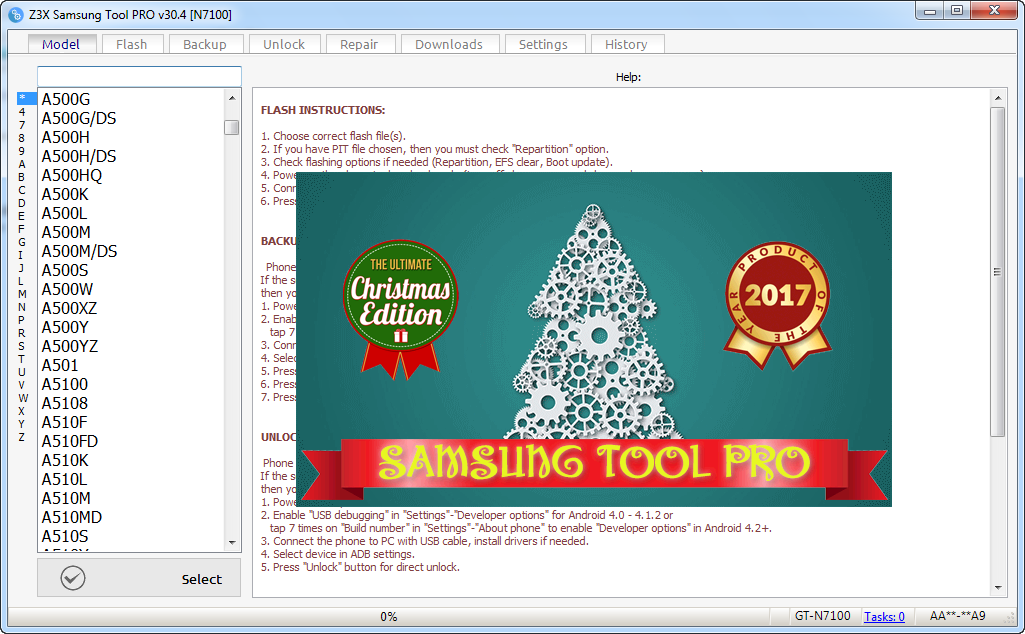This screenshot has width=1025, height=634.
Task: Select model A510F
Action: (x=64, y=422)
